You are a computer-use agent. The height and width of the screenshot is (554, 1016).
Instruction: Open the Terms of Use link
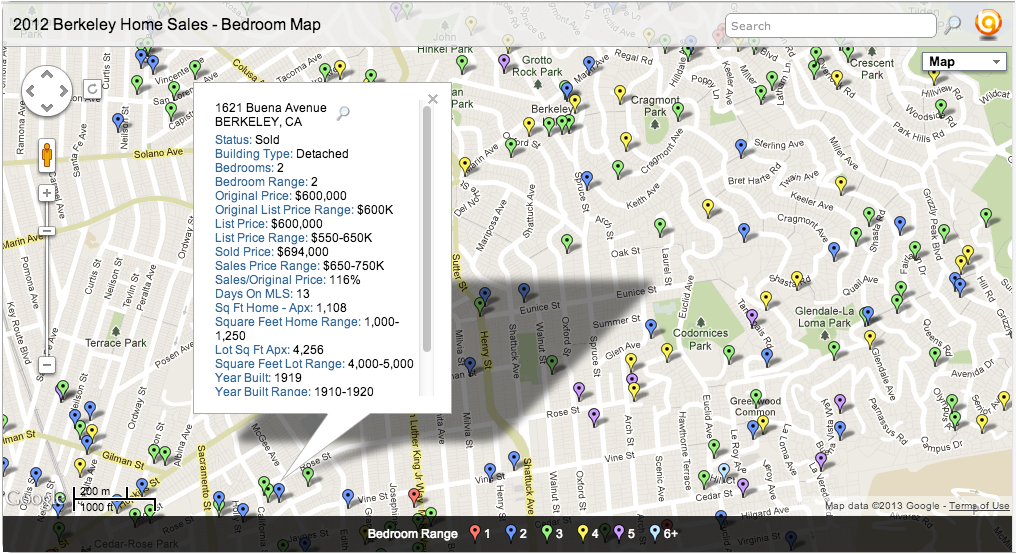[979, 505]
